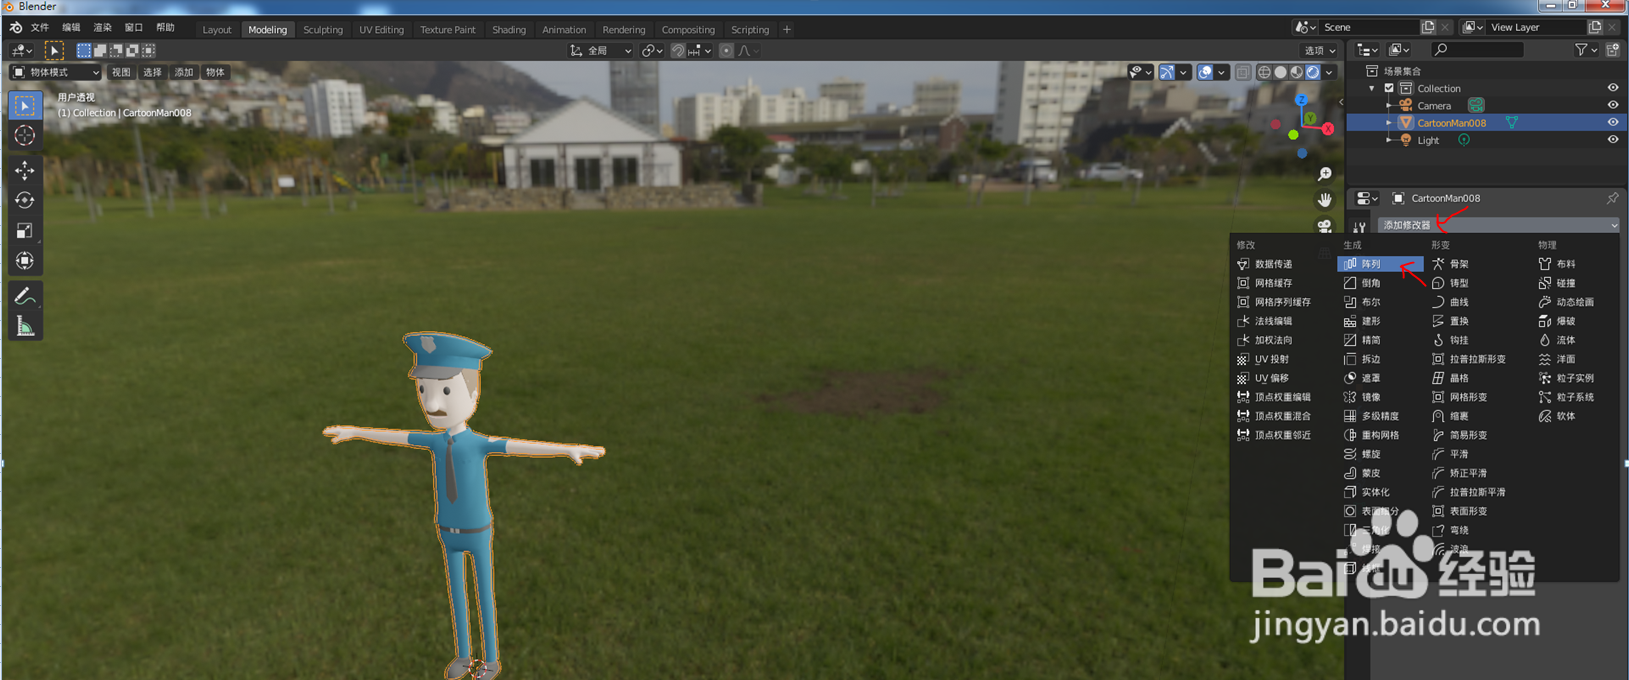Add a new workspace tab with plus
1629x680 pixels.
coord(787,29)
